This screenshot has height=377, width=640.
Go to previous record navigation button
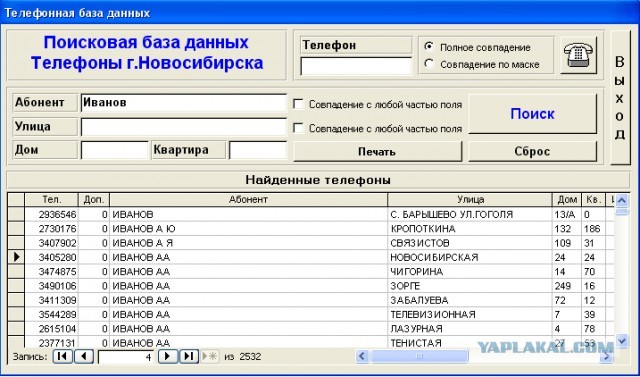[x=84, y=356]
